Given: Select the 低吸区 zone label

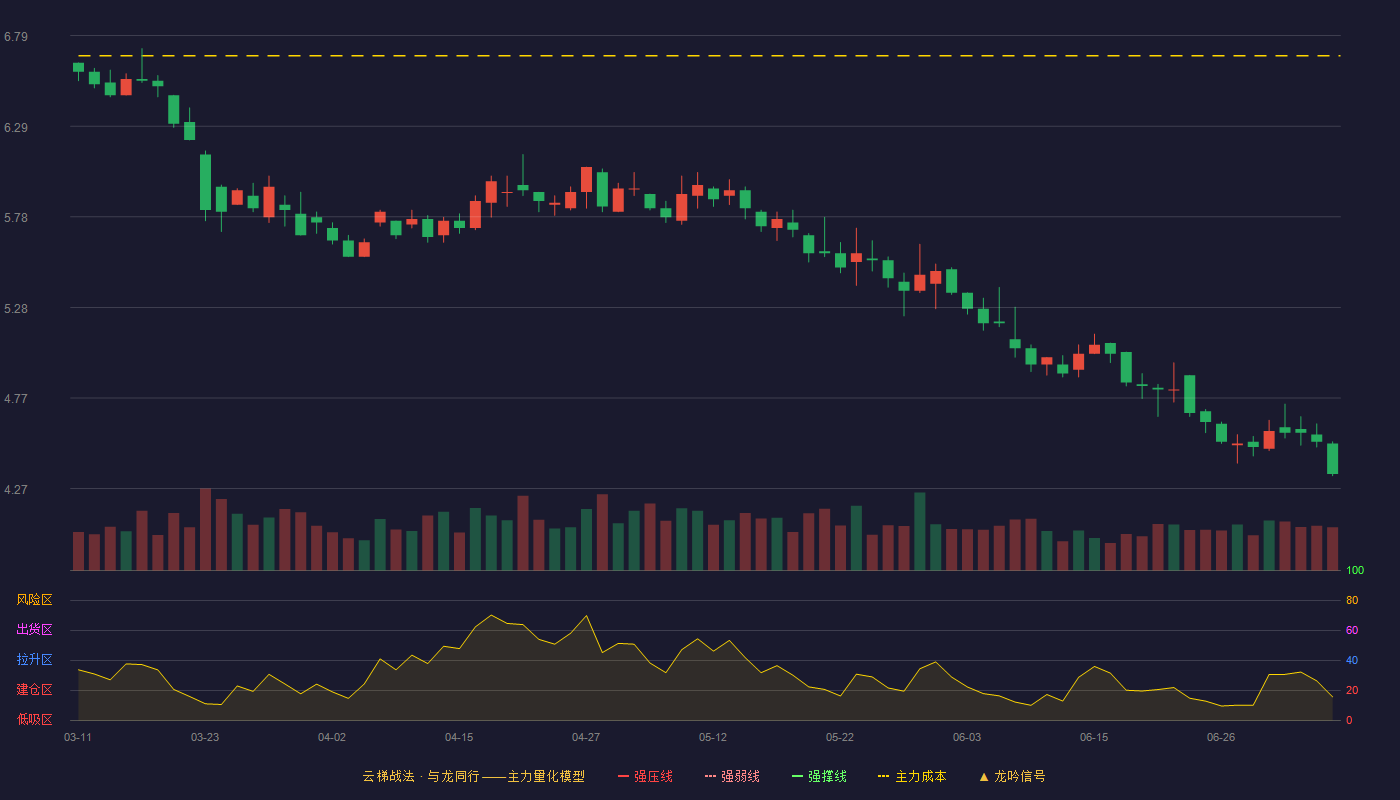Looking at the screenshot, I should tap(34, 719).
